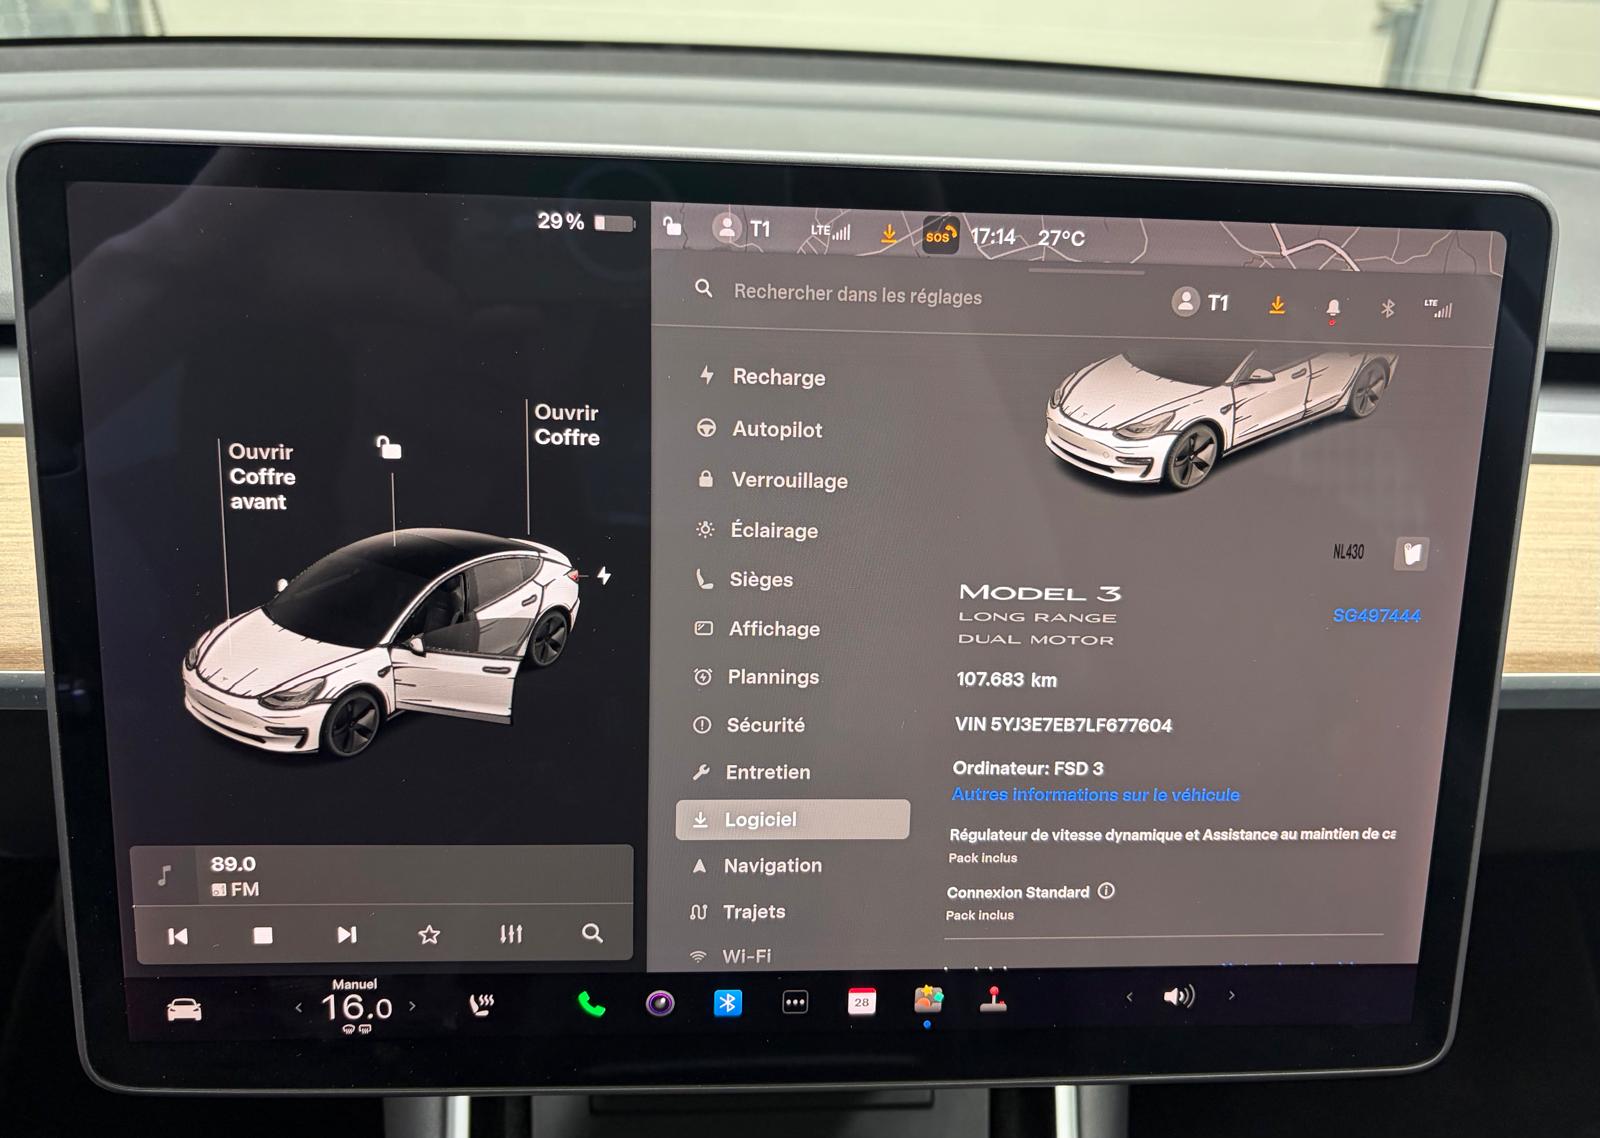Open the release notes icon beside NL430
The height and width of the screenshot is (1138, 1600).
pos(1411,553)
